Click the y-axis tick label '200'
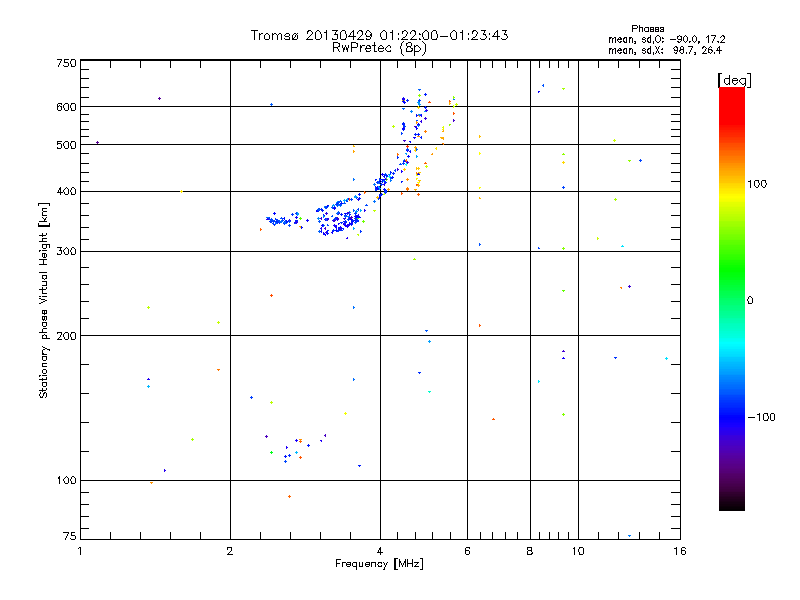The width and height of the screenshot is (800, 600). [x=66, y=336]
